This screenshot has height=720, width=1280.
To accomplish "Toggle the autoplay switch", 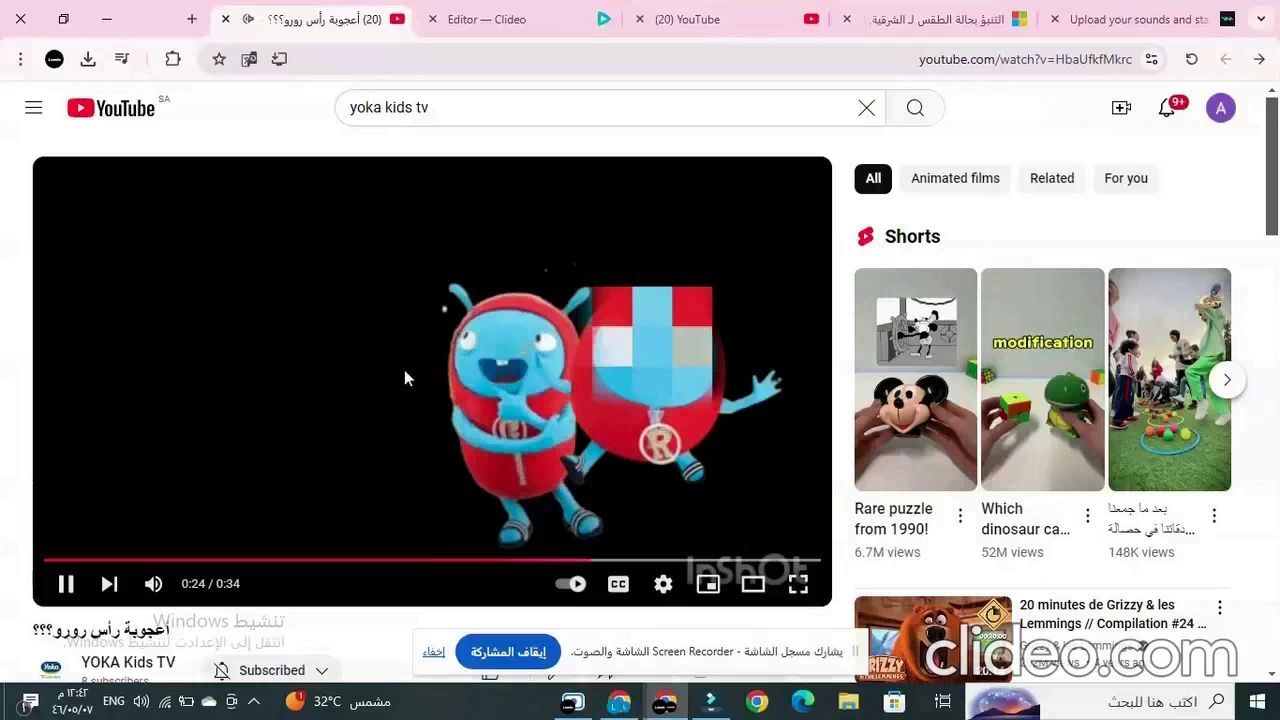I will (571, 584).
